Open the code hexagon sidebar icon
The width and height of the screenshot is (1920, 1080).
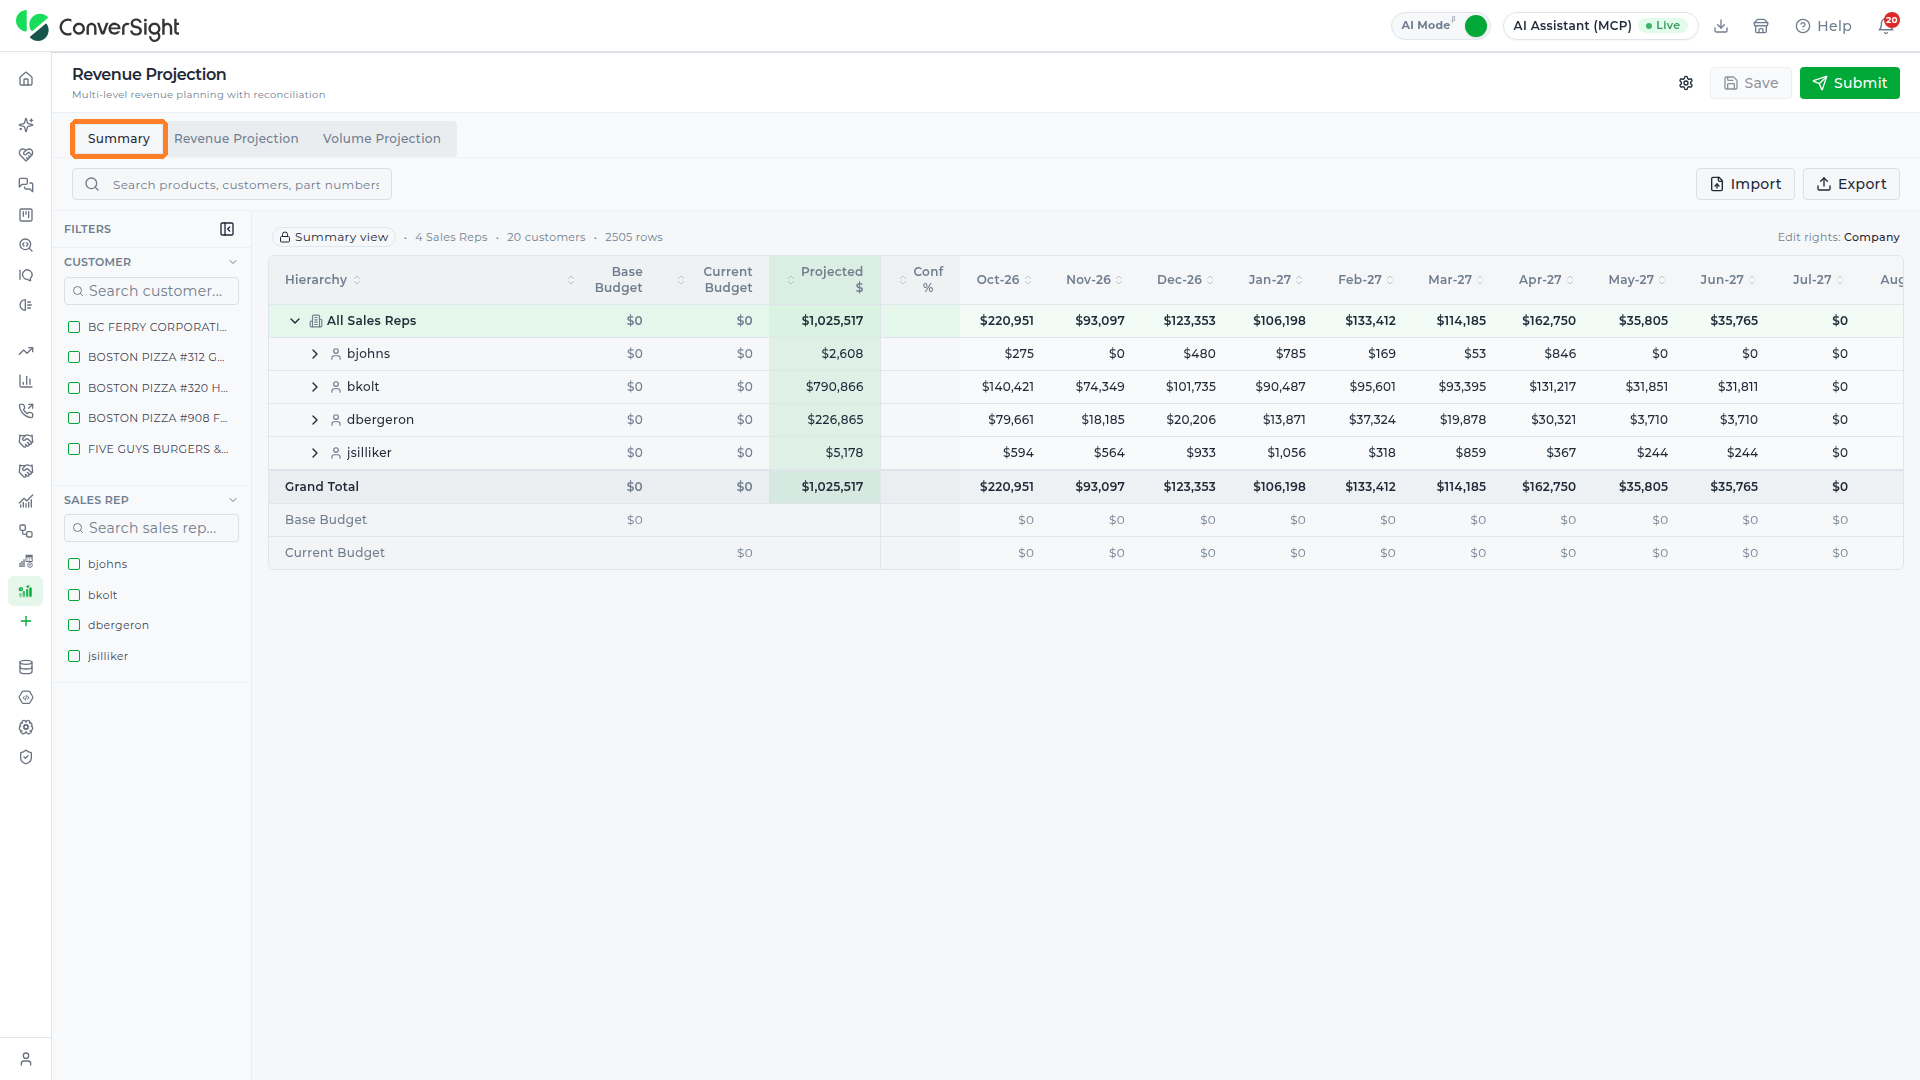(26, 697)
